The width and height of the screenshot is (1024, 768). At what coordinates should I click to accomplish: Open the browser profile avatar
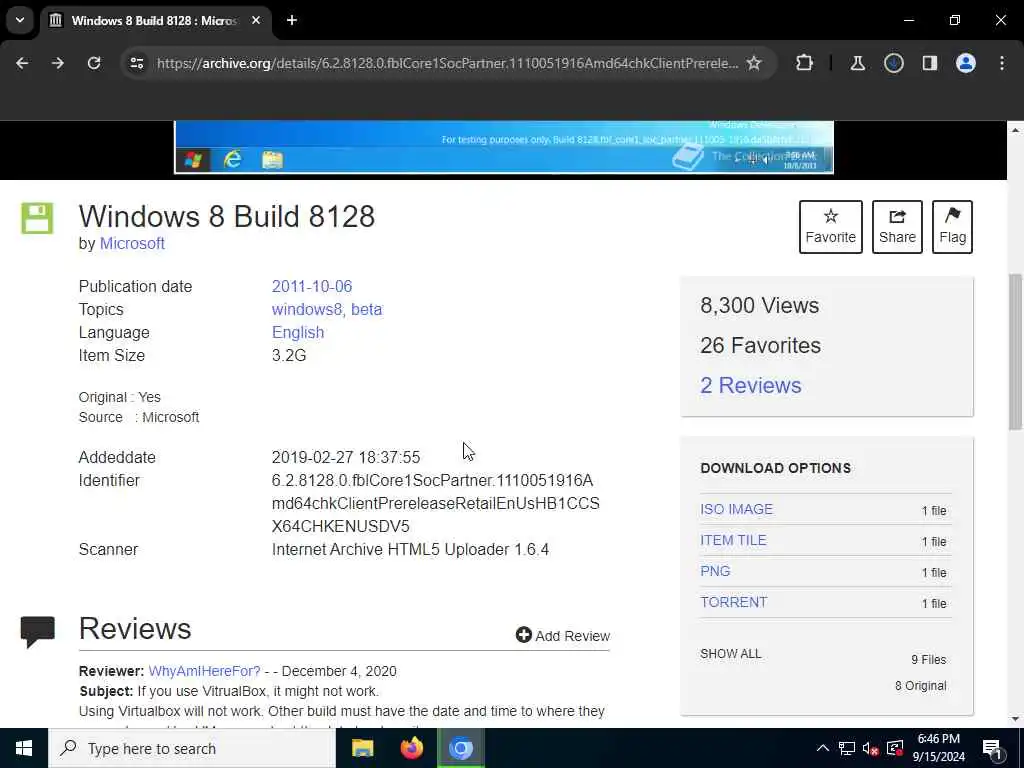(x=966, y=63)
